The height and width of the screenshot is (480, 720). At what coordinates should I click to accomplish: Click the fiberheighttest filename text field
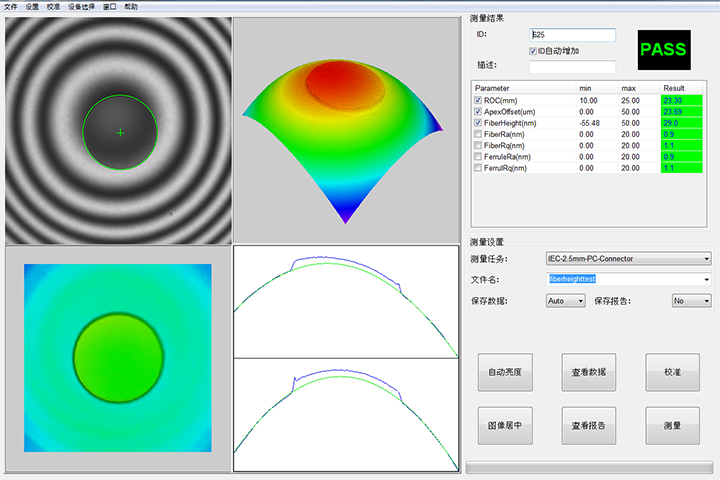(625, 279)
